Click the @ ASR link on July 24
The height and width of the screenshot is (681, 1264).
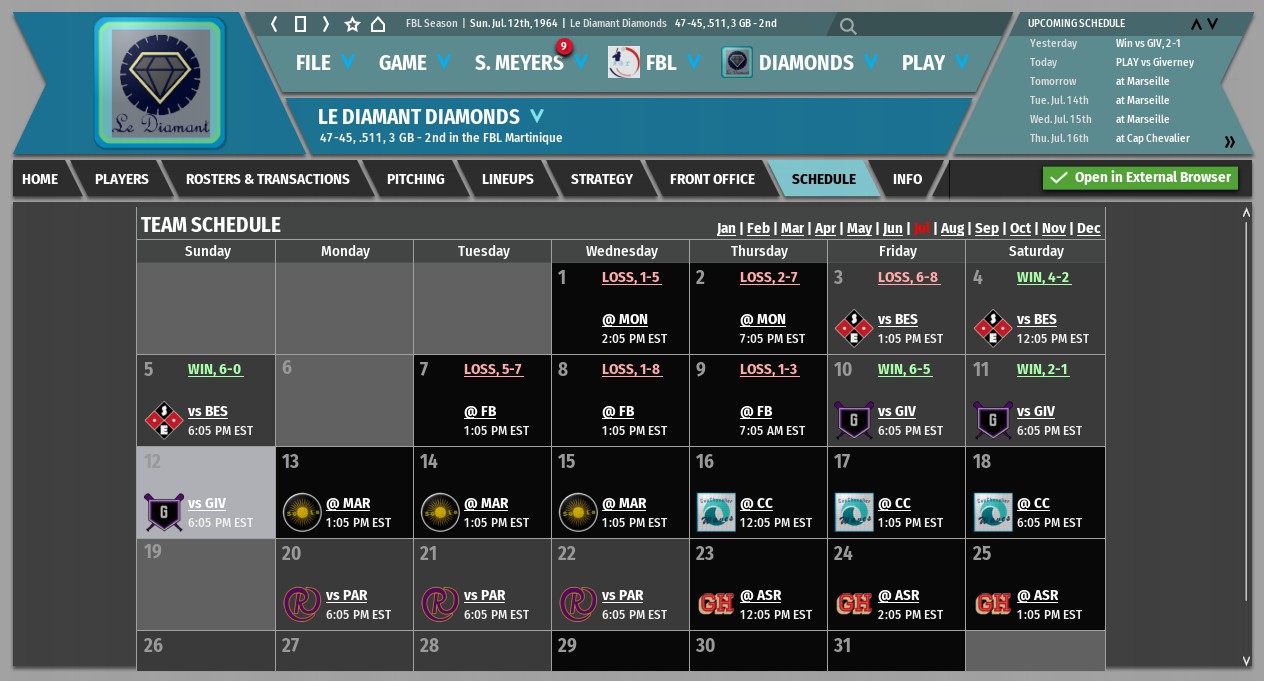pyautogui.click(x=899, y=595)
